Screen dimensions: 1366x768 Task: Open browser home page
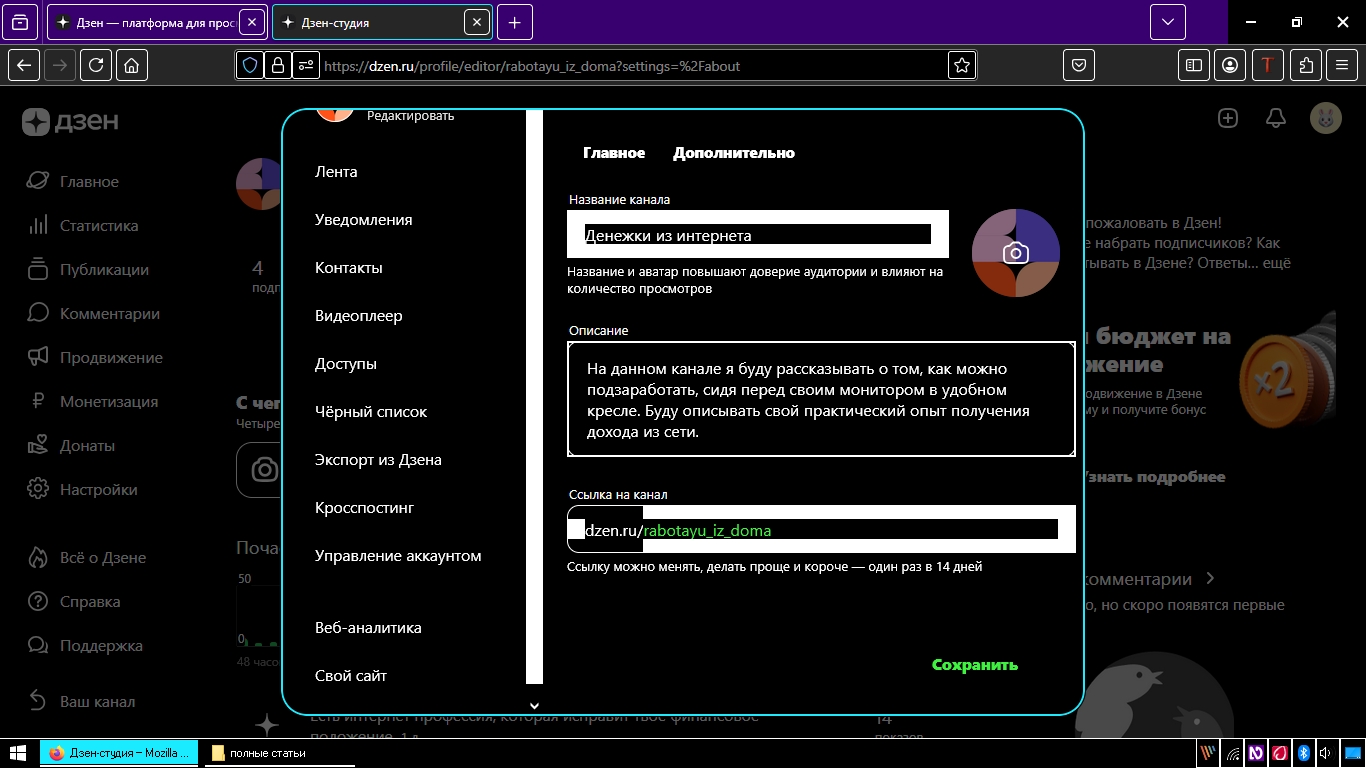[131, 66]
